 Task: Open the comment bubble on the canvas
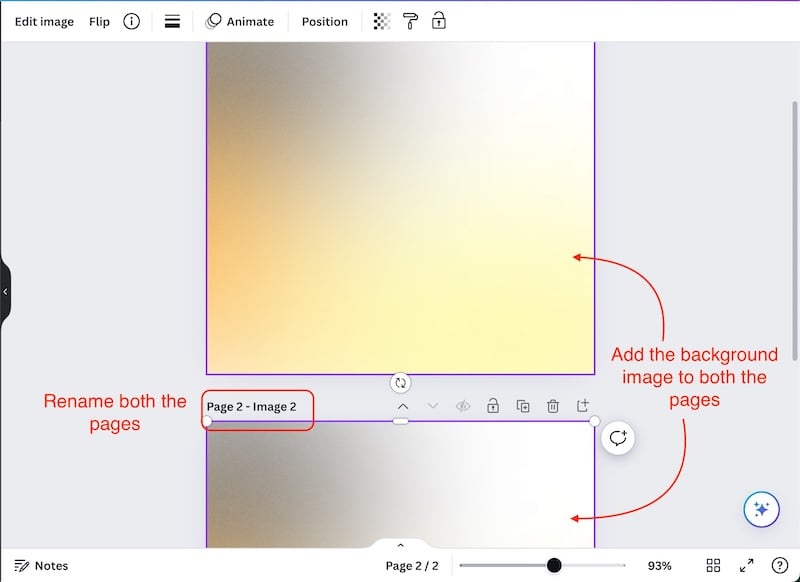coord(618,438)
